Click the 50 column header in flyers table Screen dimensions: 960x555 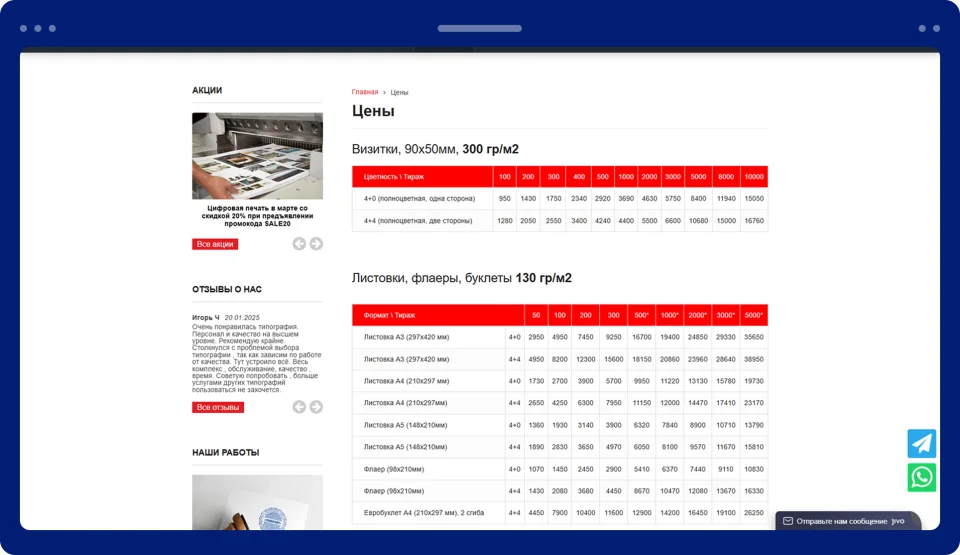click(x=536, y=315)
